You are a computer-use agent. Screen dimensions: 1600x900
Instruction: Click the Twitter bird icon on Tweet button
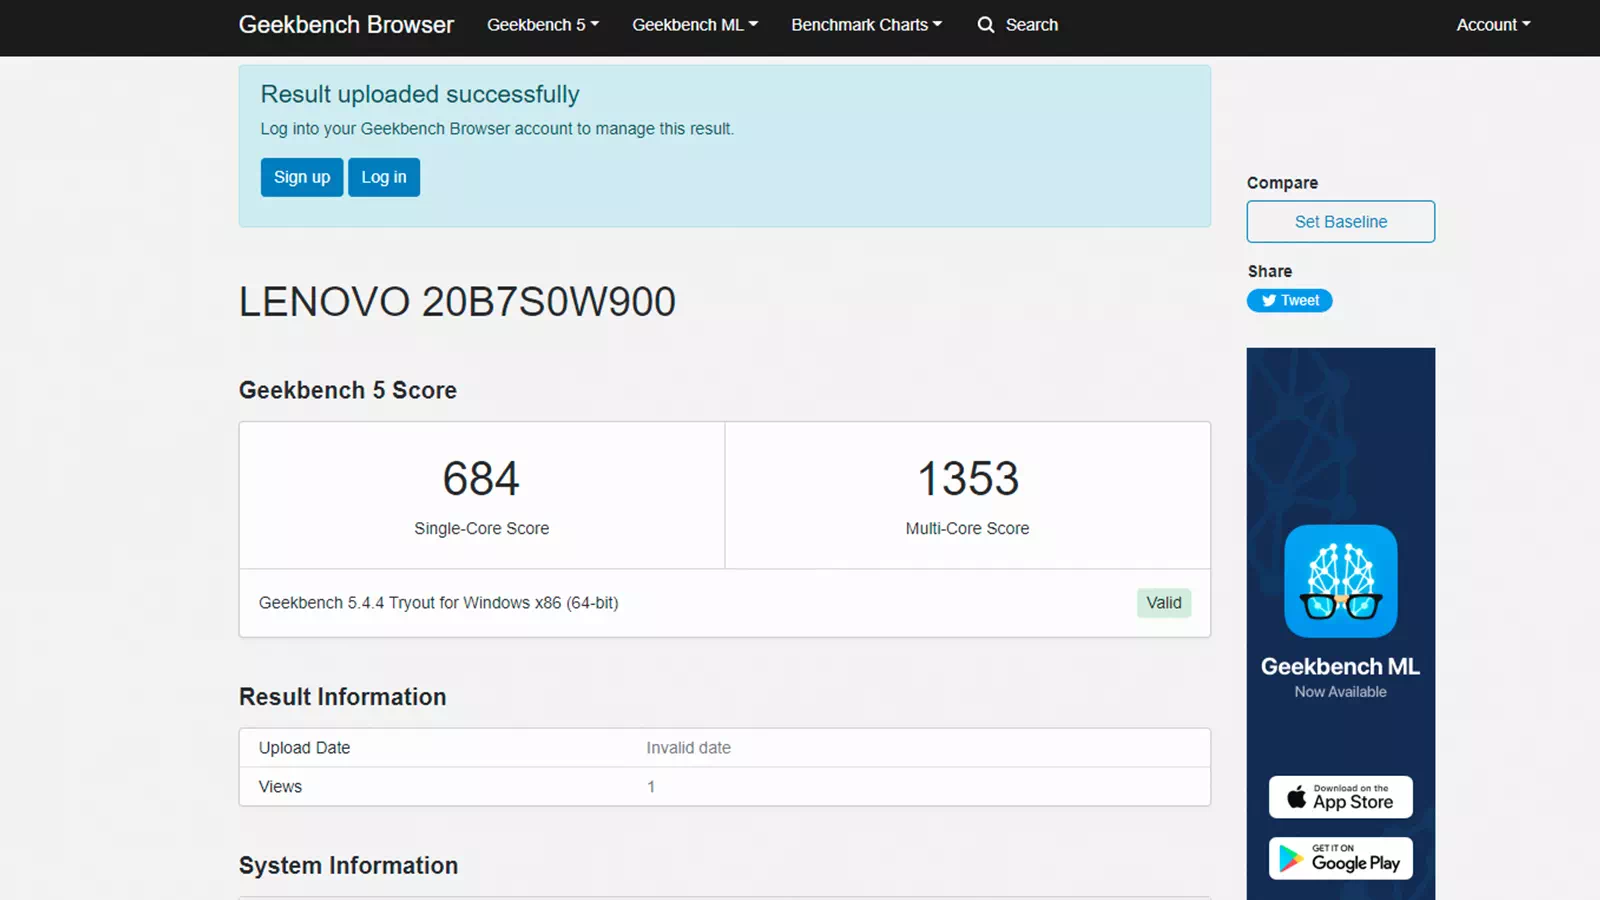click(1268, 300)
